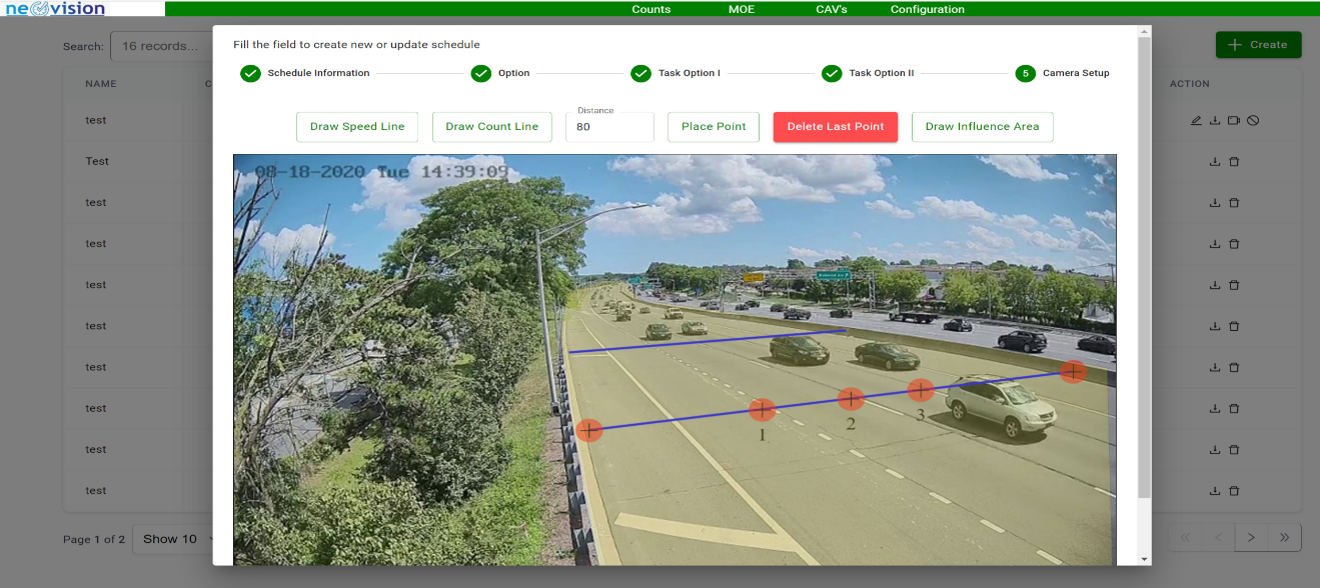Click the Draw Influence Area button
Viewport: 1320px width, 588px height.
point(982,127)
